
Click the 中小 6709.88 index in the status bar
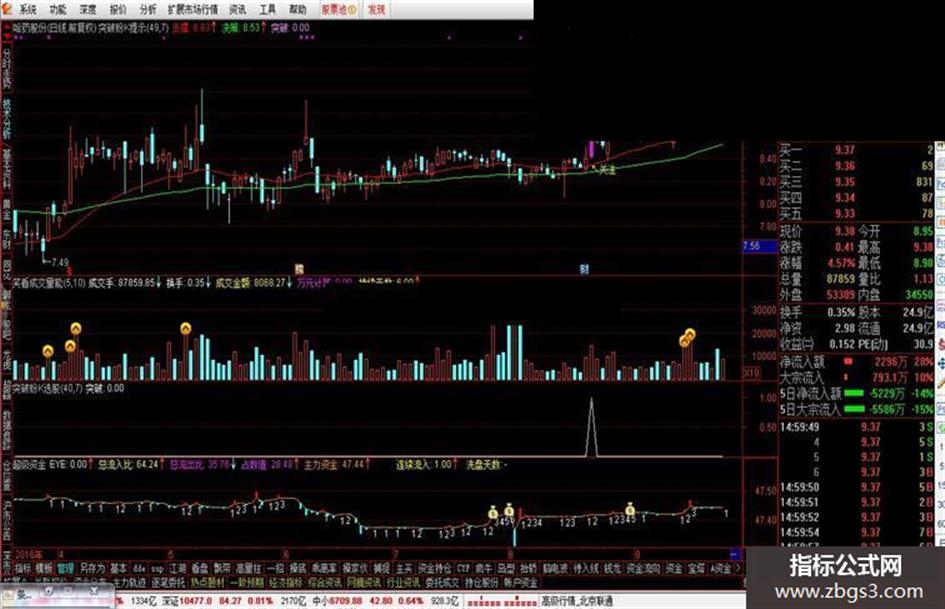coord(338,601)
